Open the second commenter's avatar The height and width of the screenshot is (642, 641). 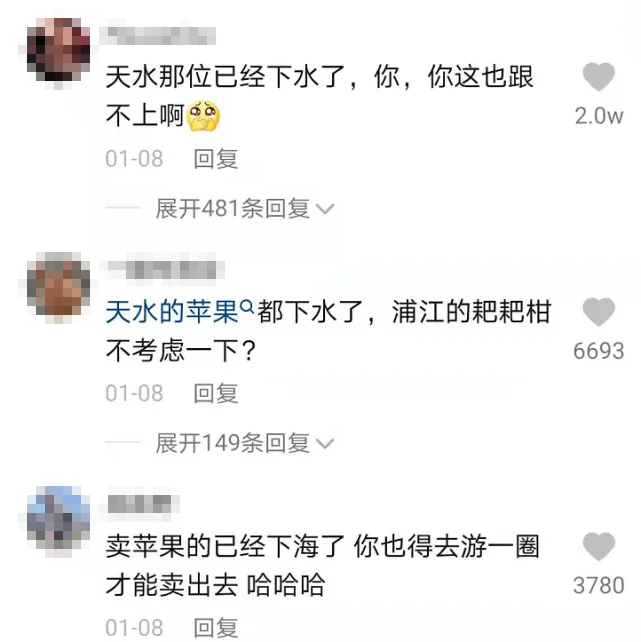coord(58,284)
